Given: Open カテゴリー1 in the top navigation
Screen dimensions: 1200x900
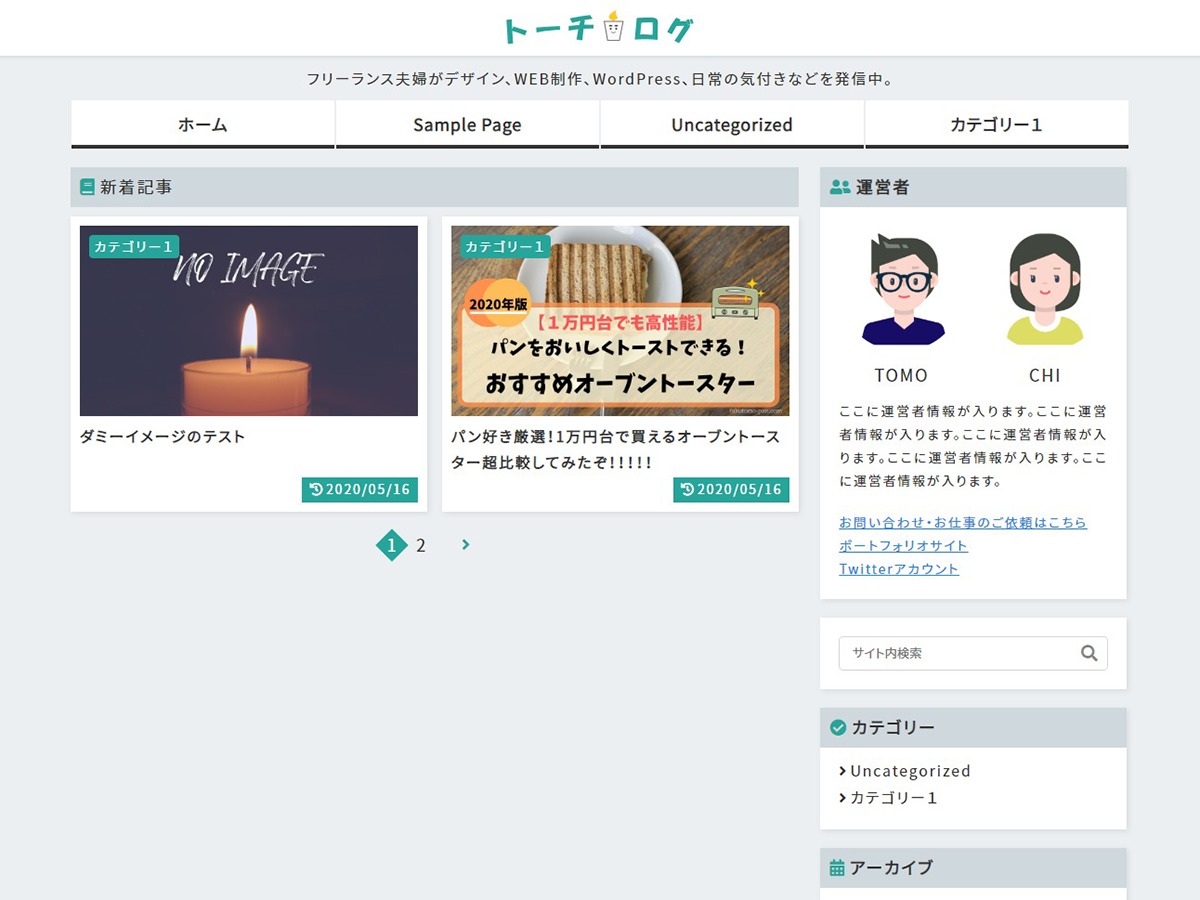Looking at the screenshot, I should pos(996,124).
